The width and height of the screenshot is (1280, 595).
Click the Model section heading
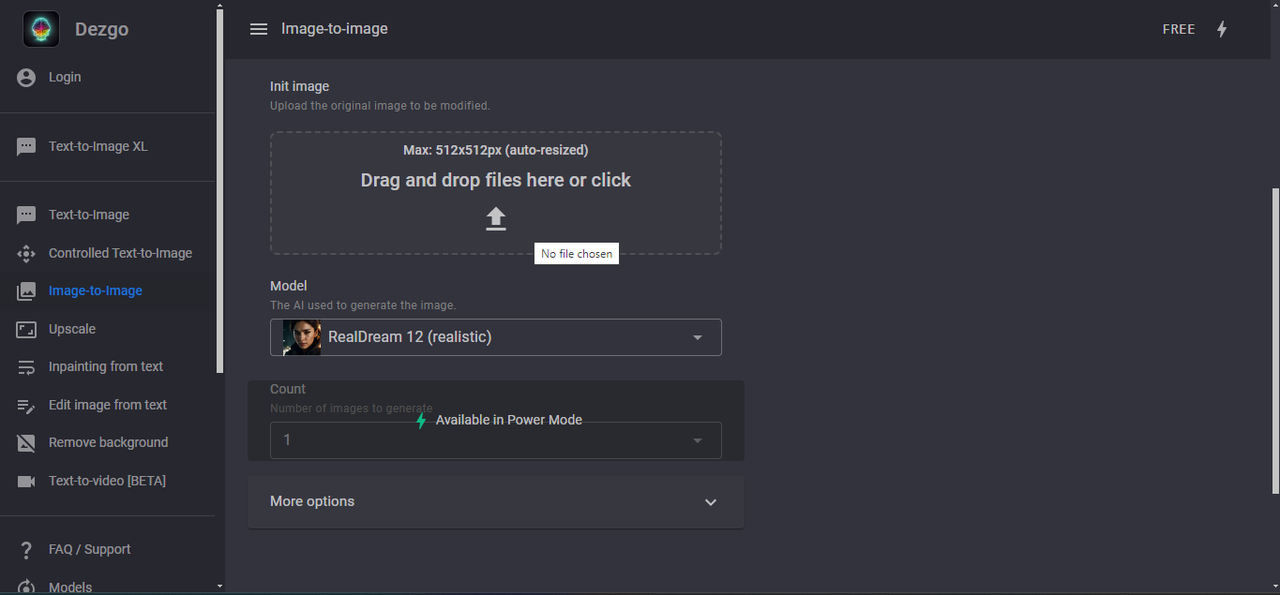pyautogui.click(x=288, y=285)
